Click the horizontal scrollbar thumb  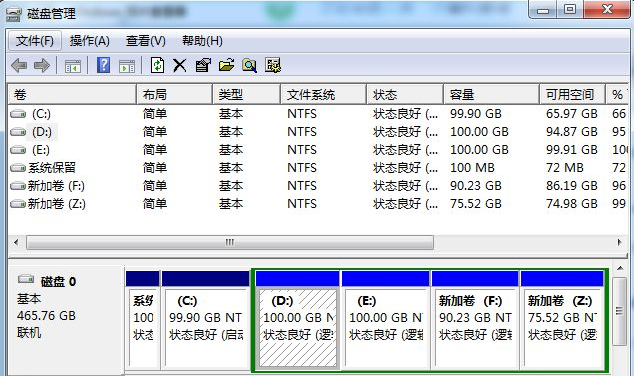(x=230, y=243)
